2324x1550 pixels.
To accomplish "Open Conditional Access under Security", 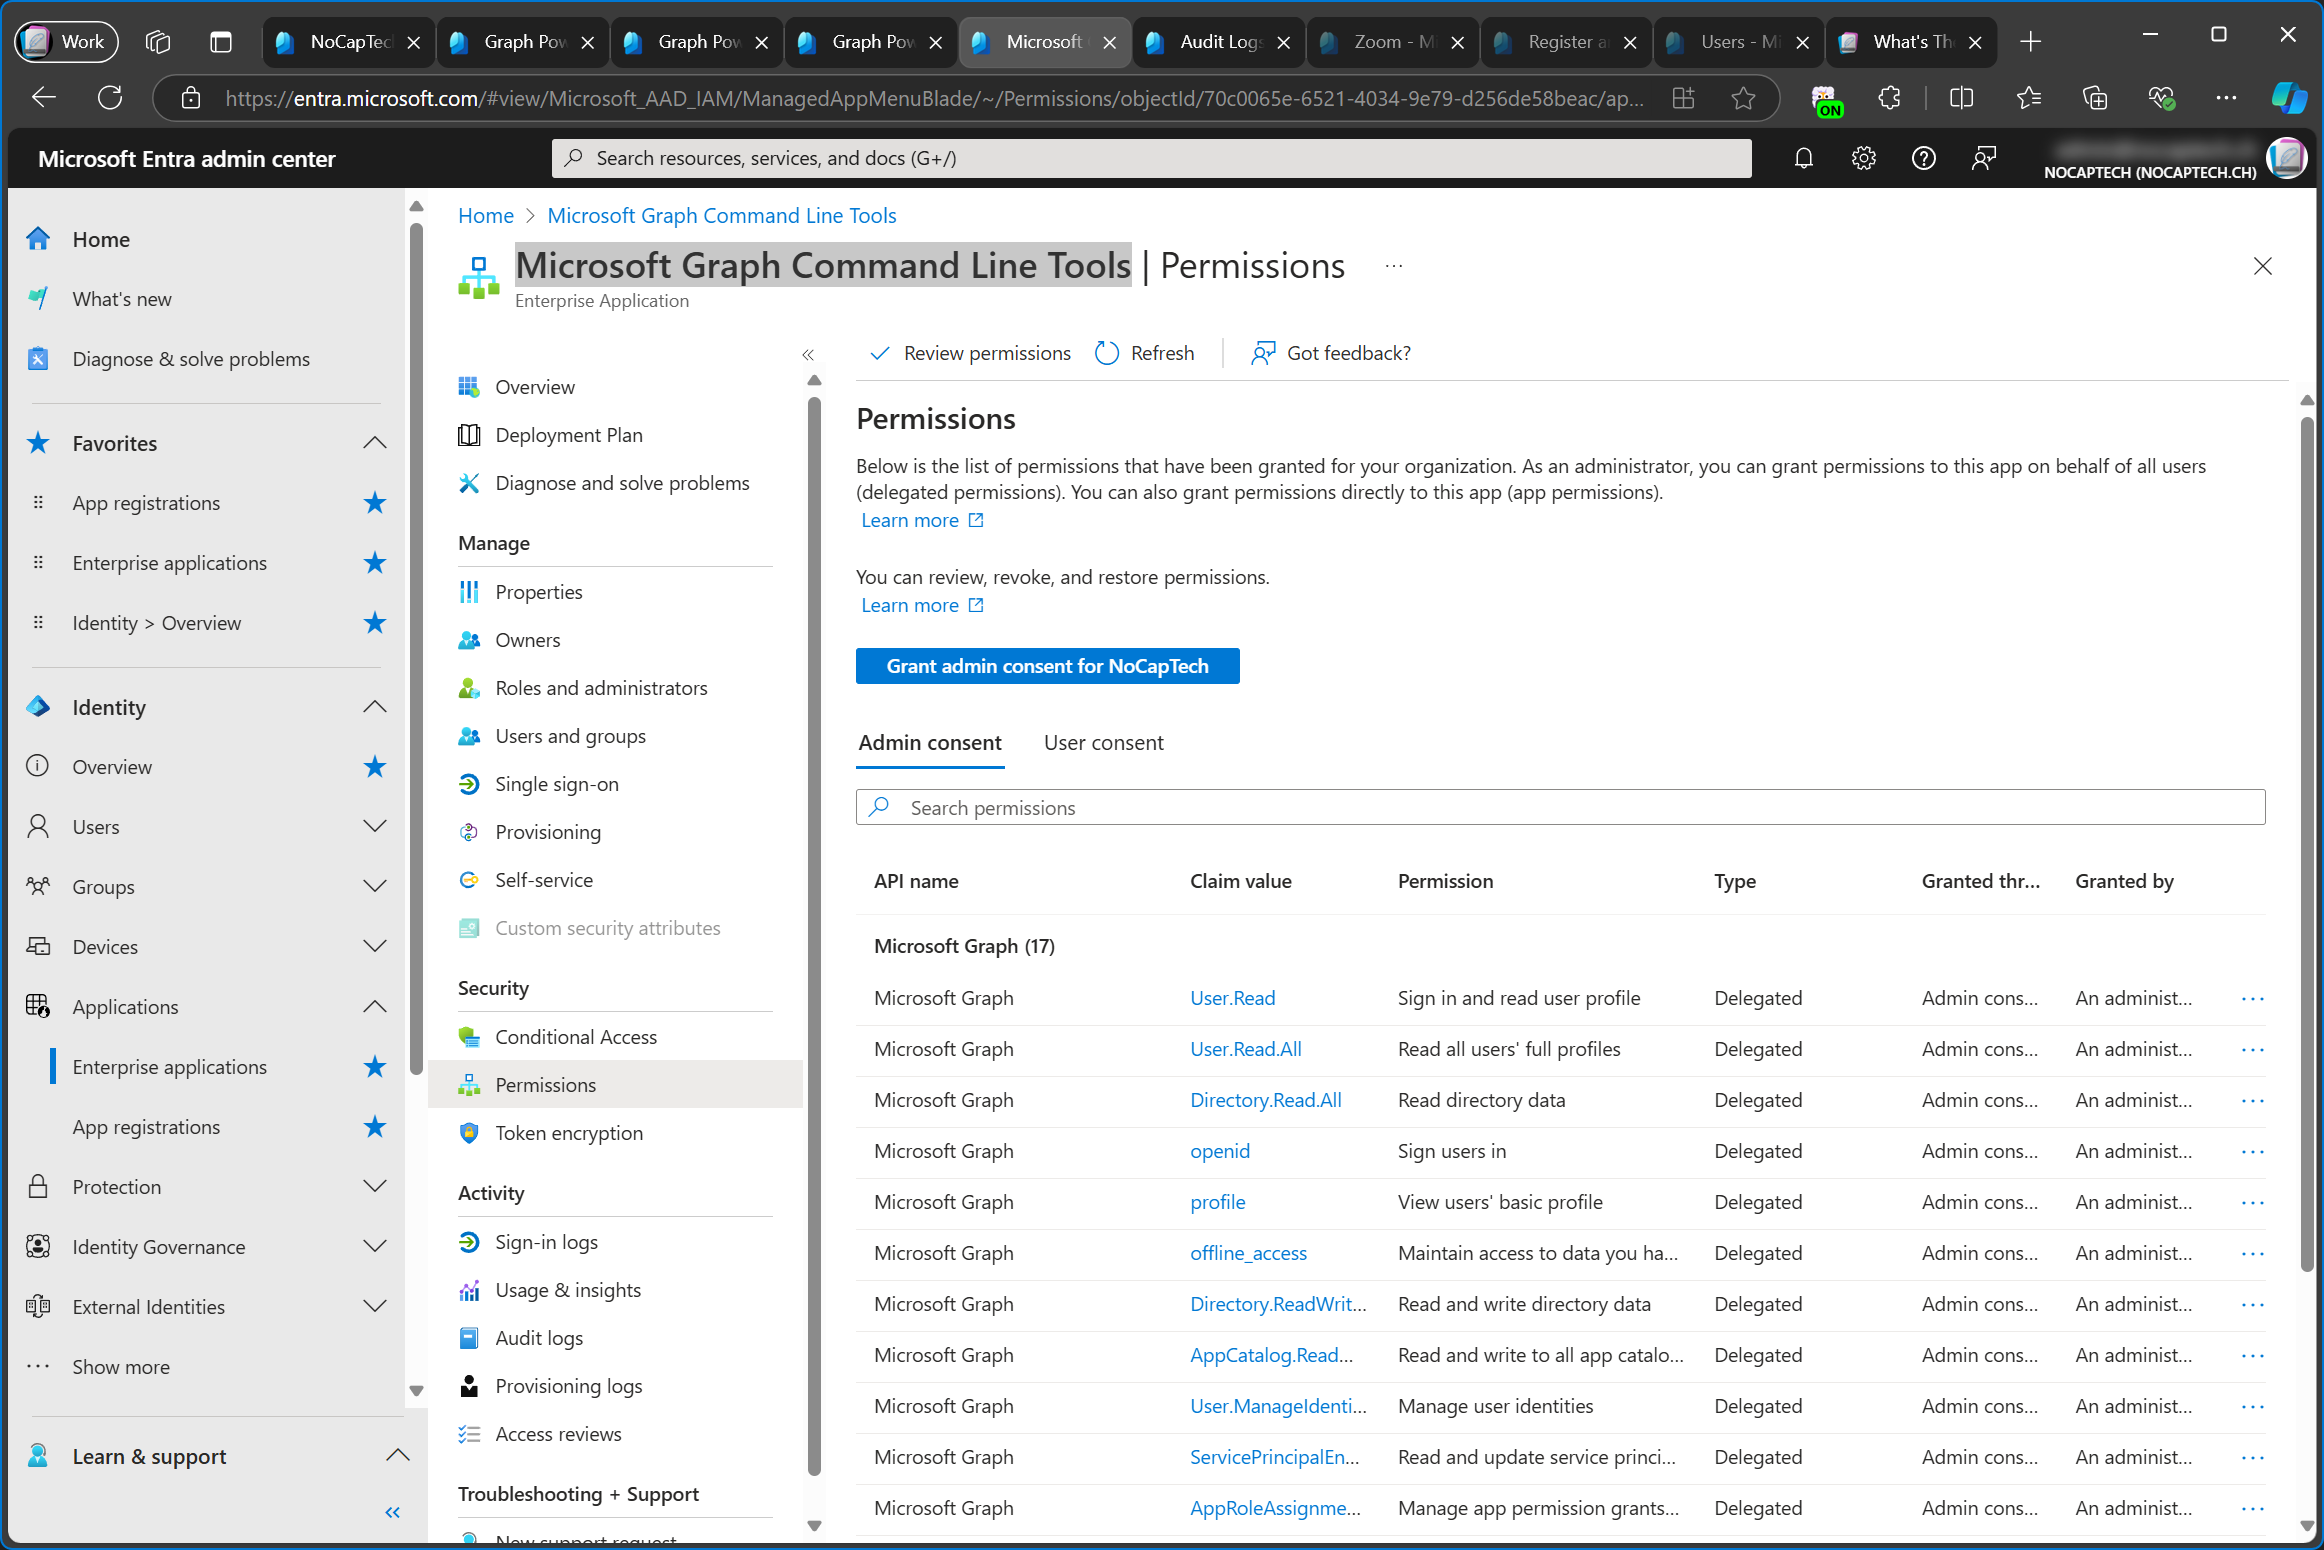I will coord(575,1037).
